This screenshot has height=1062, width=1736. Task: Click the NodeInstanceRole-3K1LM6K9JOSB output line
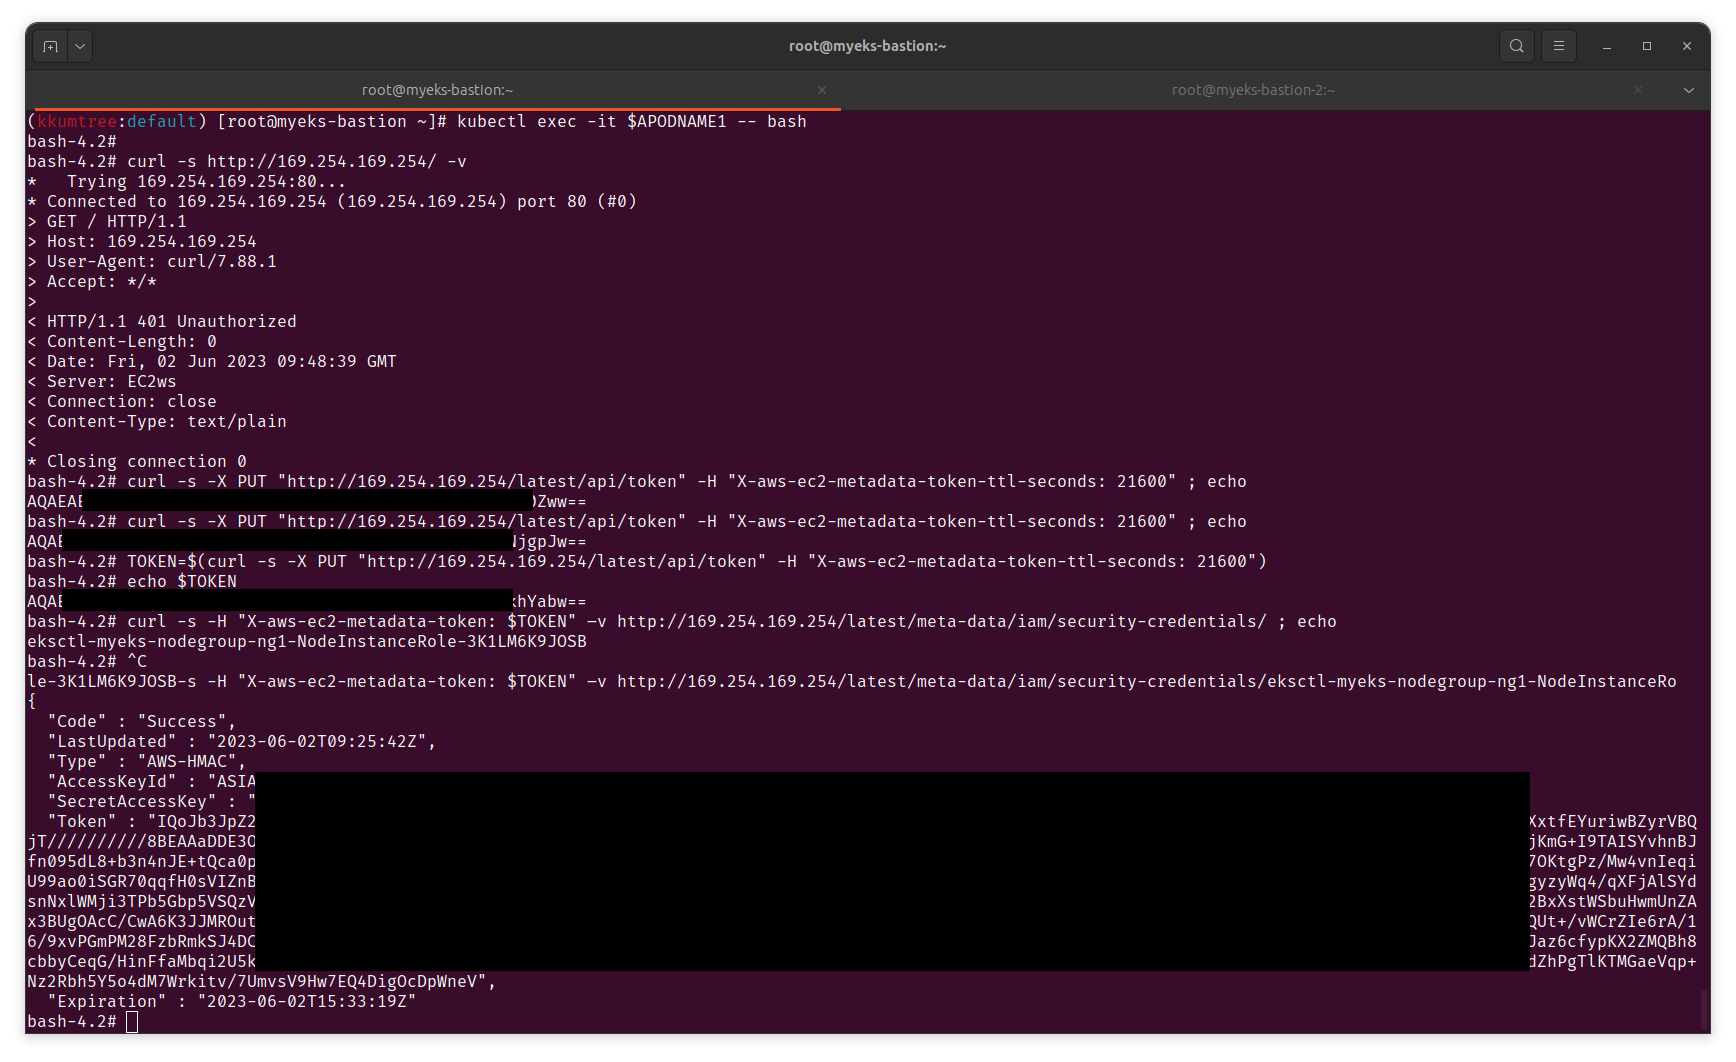tap(307, 641)
